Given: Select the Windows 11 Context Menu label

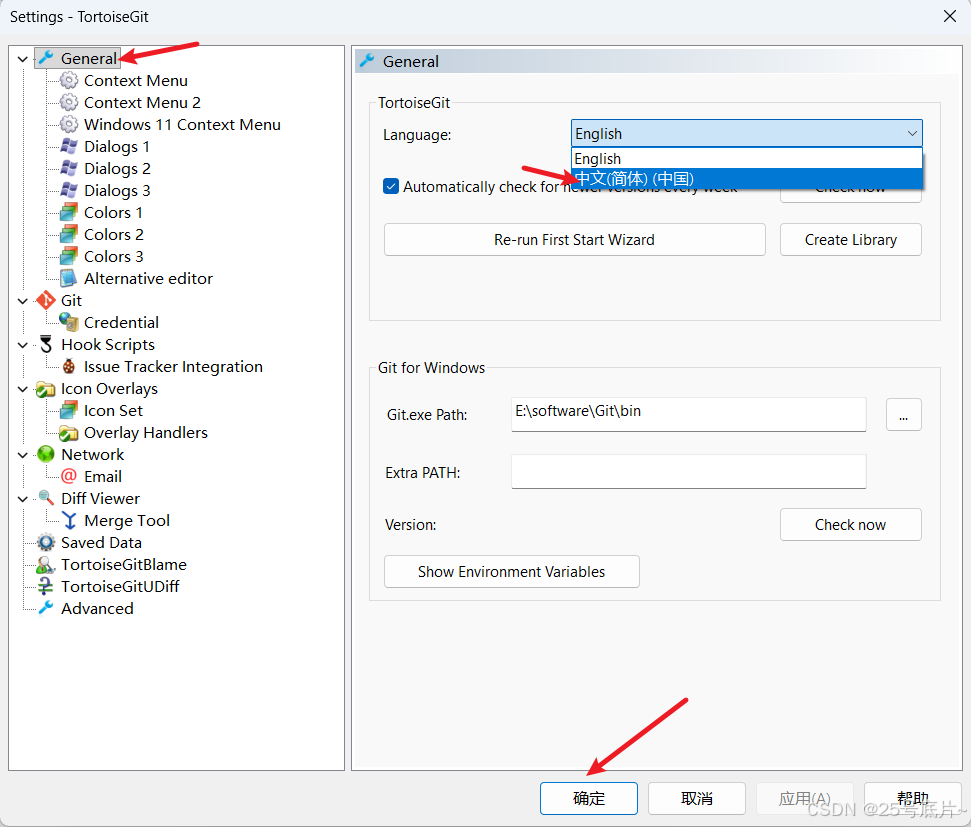Looking at the screenshot, I should (182, 125).
